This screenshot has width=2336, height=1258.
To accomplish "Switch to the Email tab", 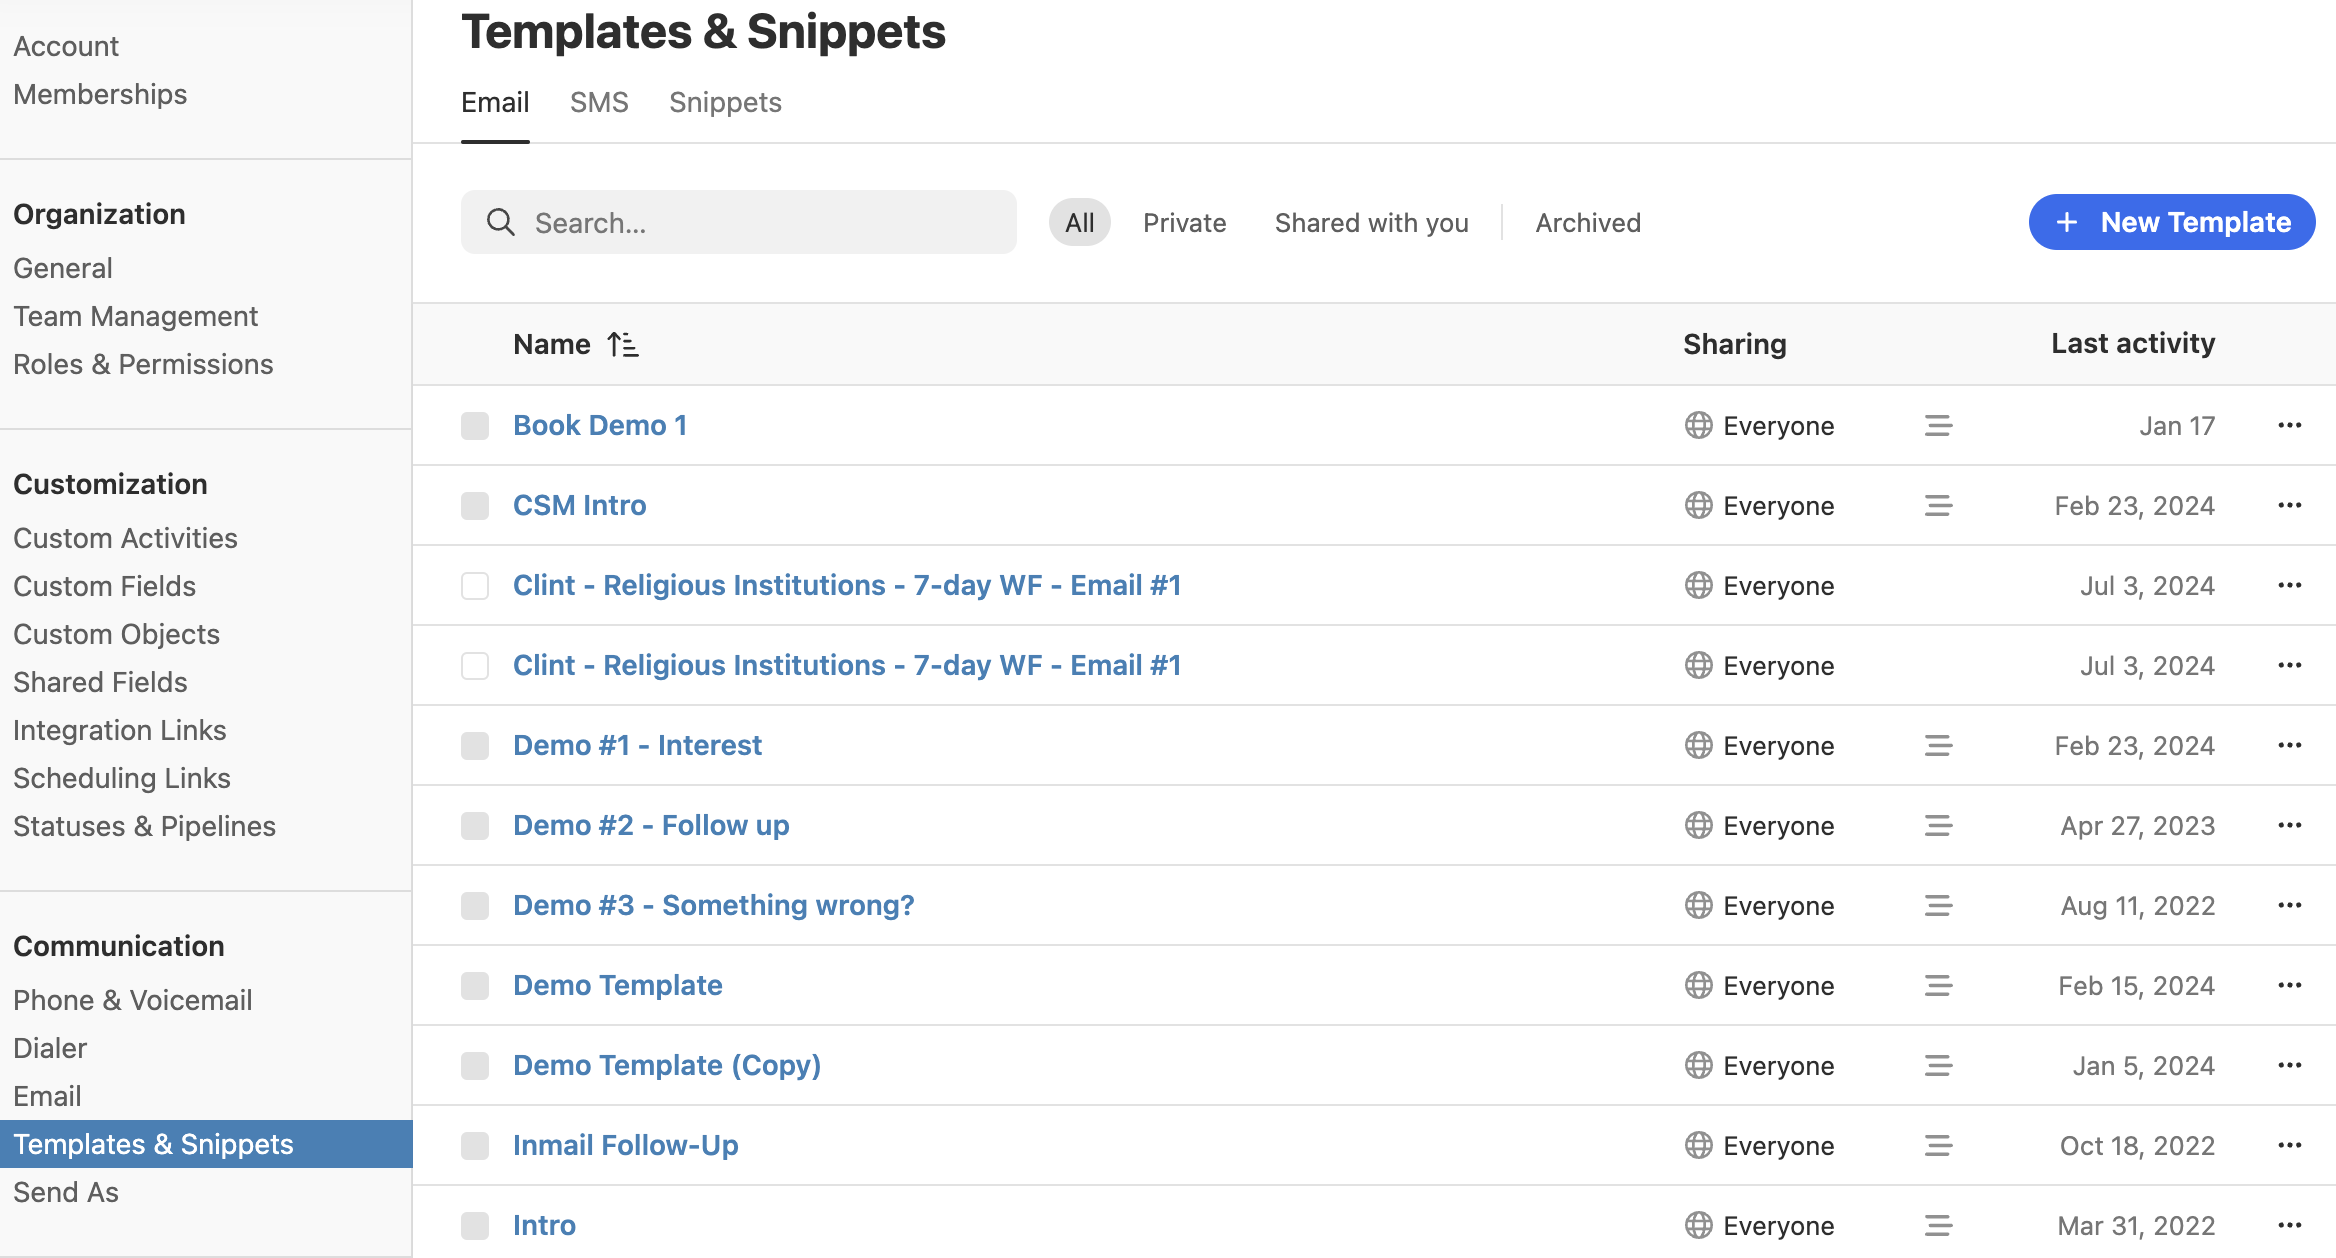I will (x=495, y=102).
